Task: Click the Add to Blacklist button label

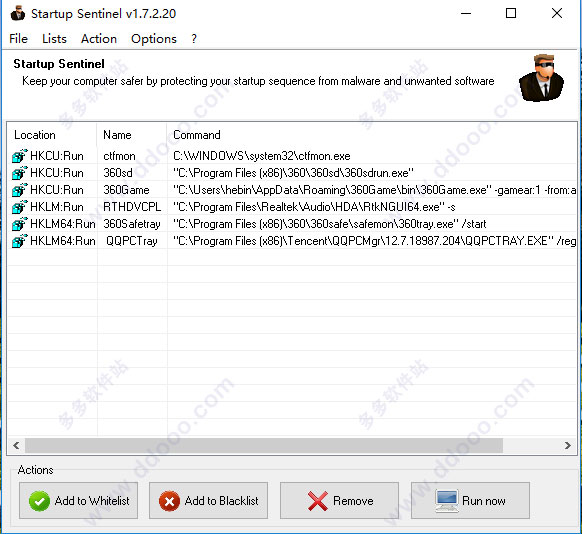Action: tap(222, 501)
